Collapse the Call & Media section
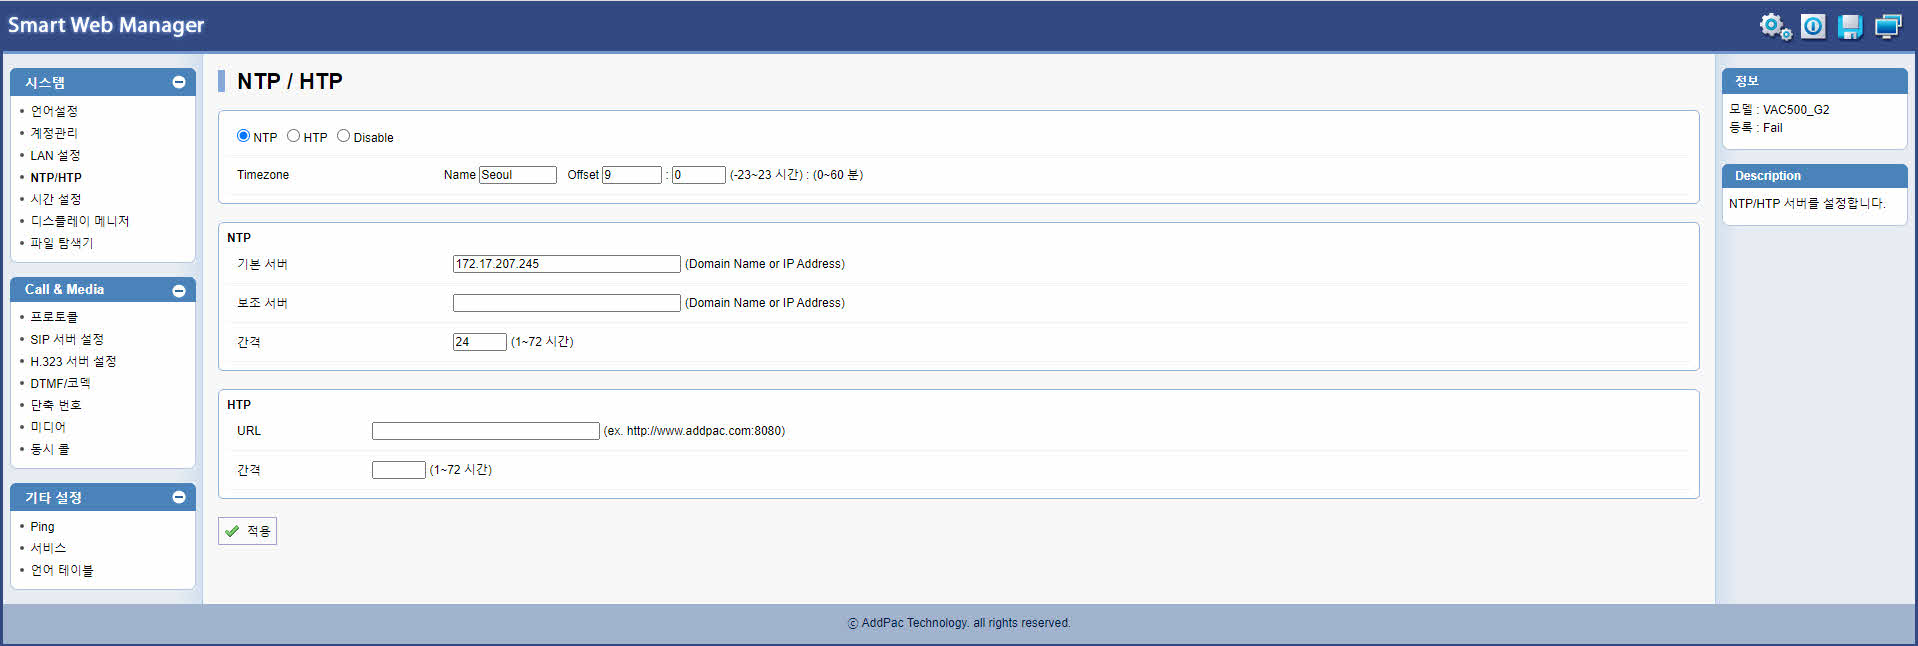 (179, 290)
